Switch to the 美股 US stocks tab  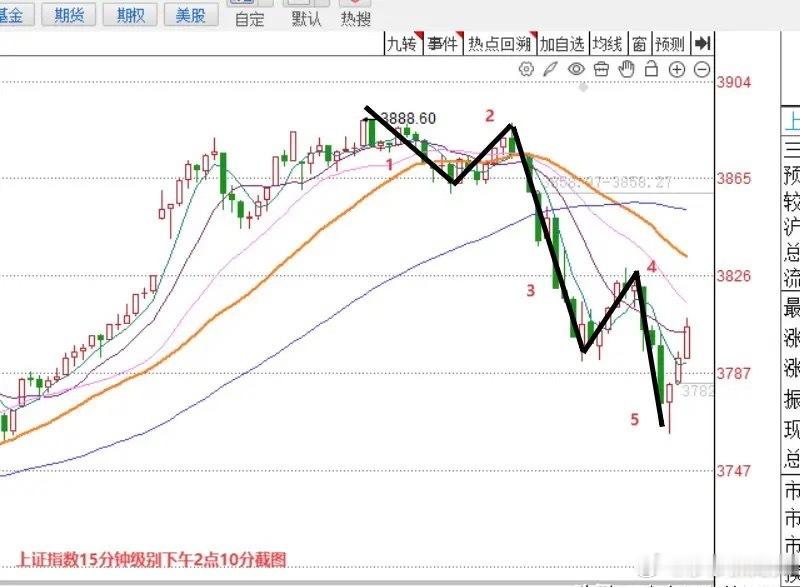(x=191, y=15)
